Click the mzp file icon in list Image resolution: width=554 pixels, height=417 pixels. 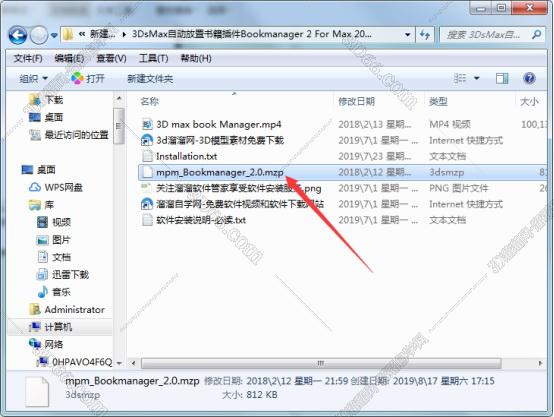coord(147,172)
